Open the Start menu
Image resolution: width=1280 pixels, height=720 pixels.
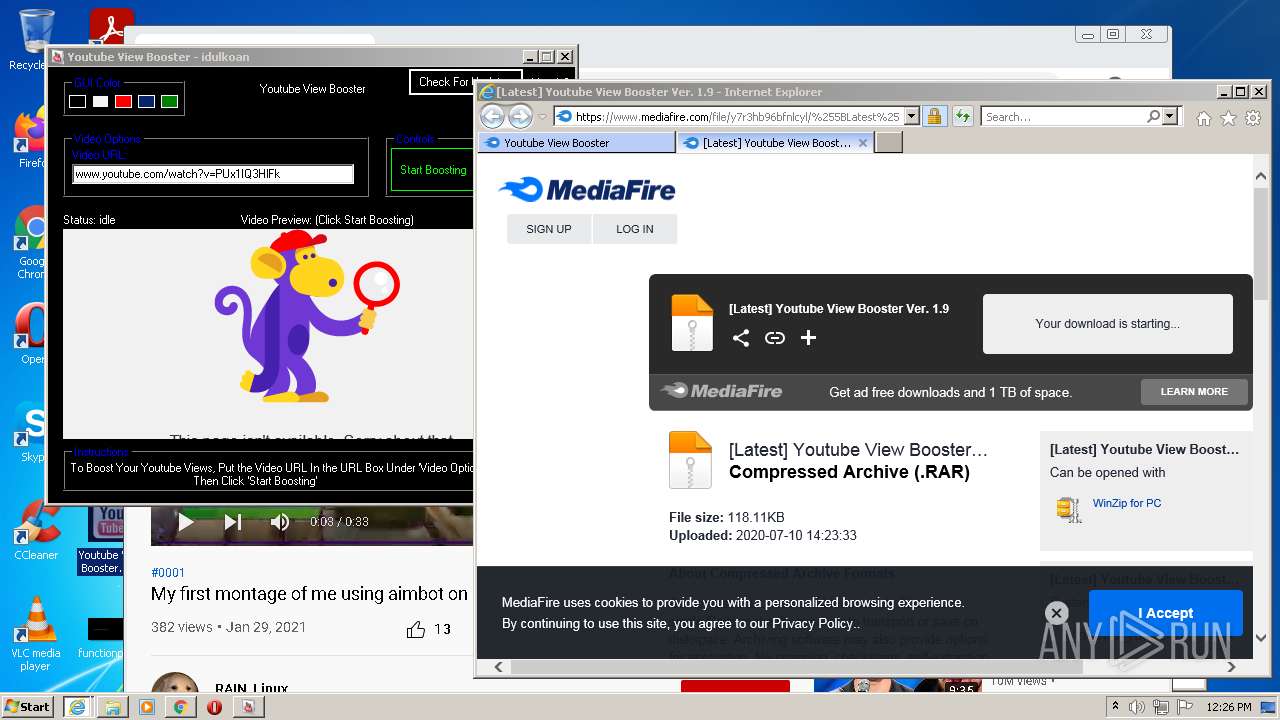28,706
